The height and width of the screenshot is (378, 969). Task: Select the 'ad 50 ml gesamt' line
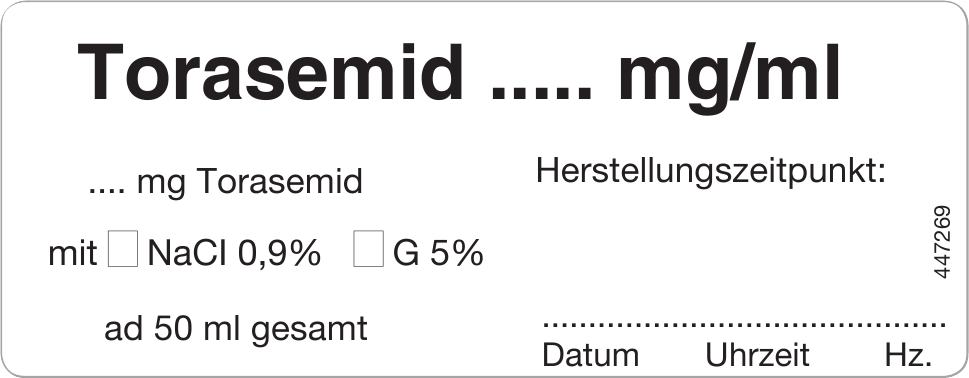tap(235, 330)
